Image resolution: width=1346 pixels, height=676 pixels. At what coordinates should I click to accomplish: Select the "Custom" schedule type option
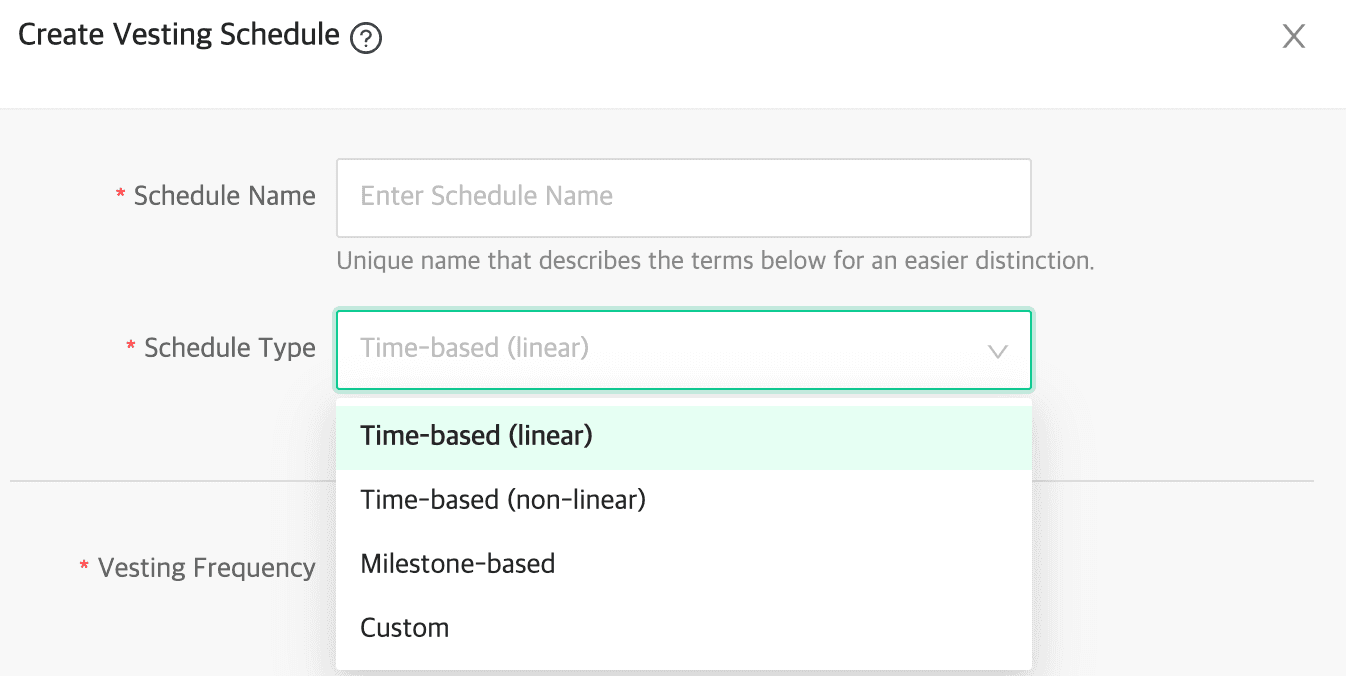405,628
